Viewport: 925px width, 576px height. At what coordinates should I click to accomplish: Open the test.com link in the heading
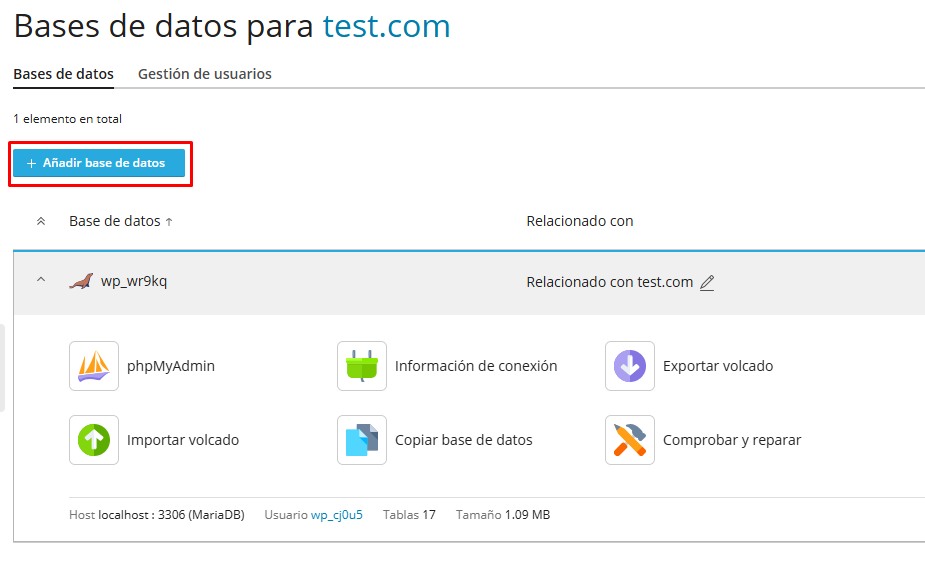386,26
